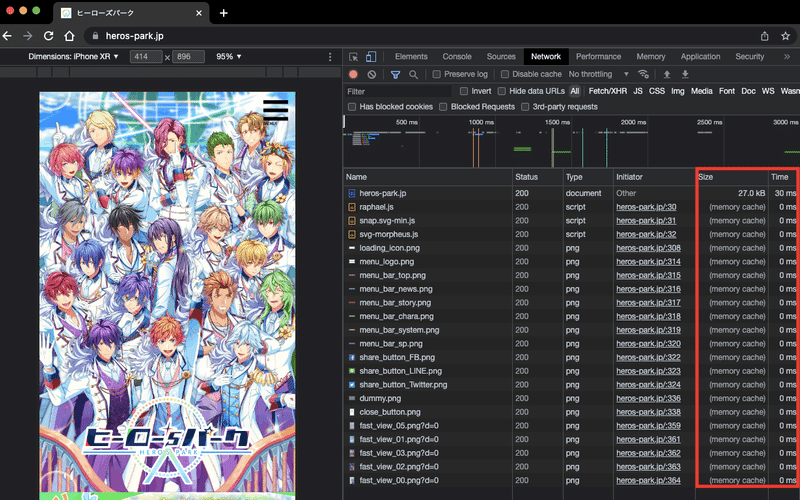Check Has blocked cookies
This screenshot has width=800, height=500.
(x=352, y=107)
